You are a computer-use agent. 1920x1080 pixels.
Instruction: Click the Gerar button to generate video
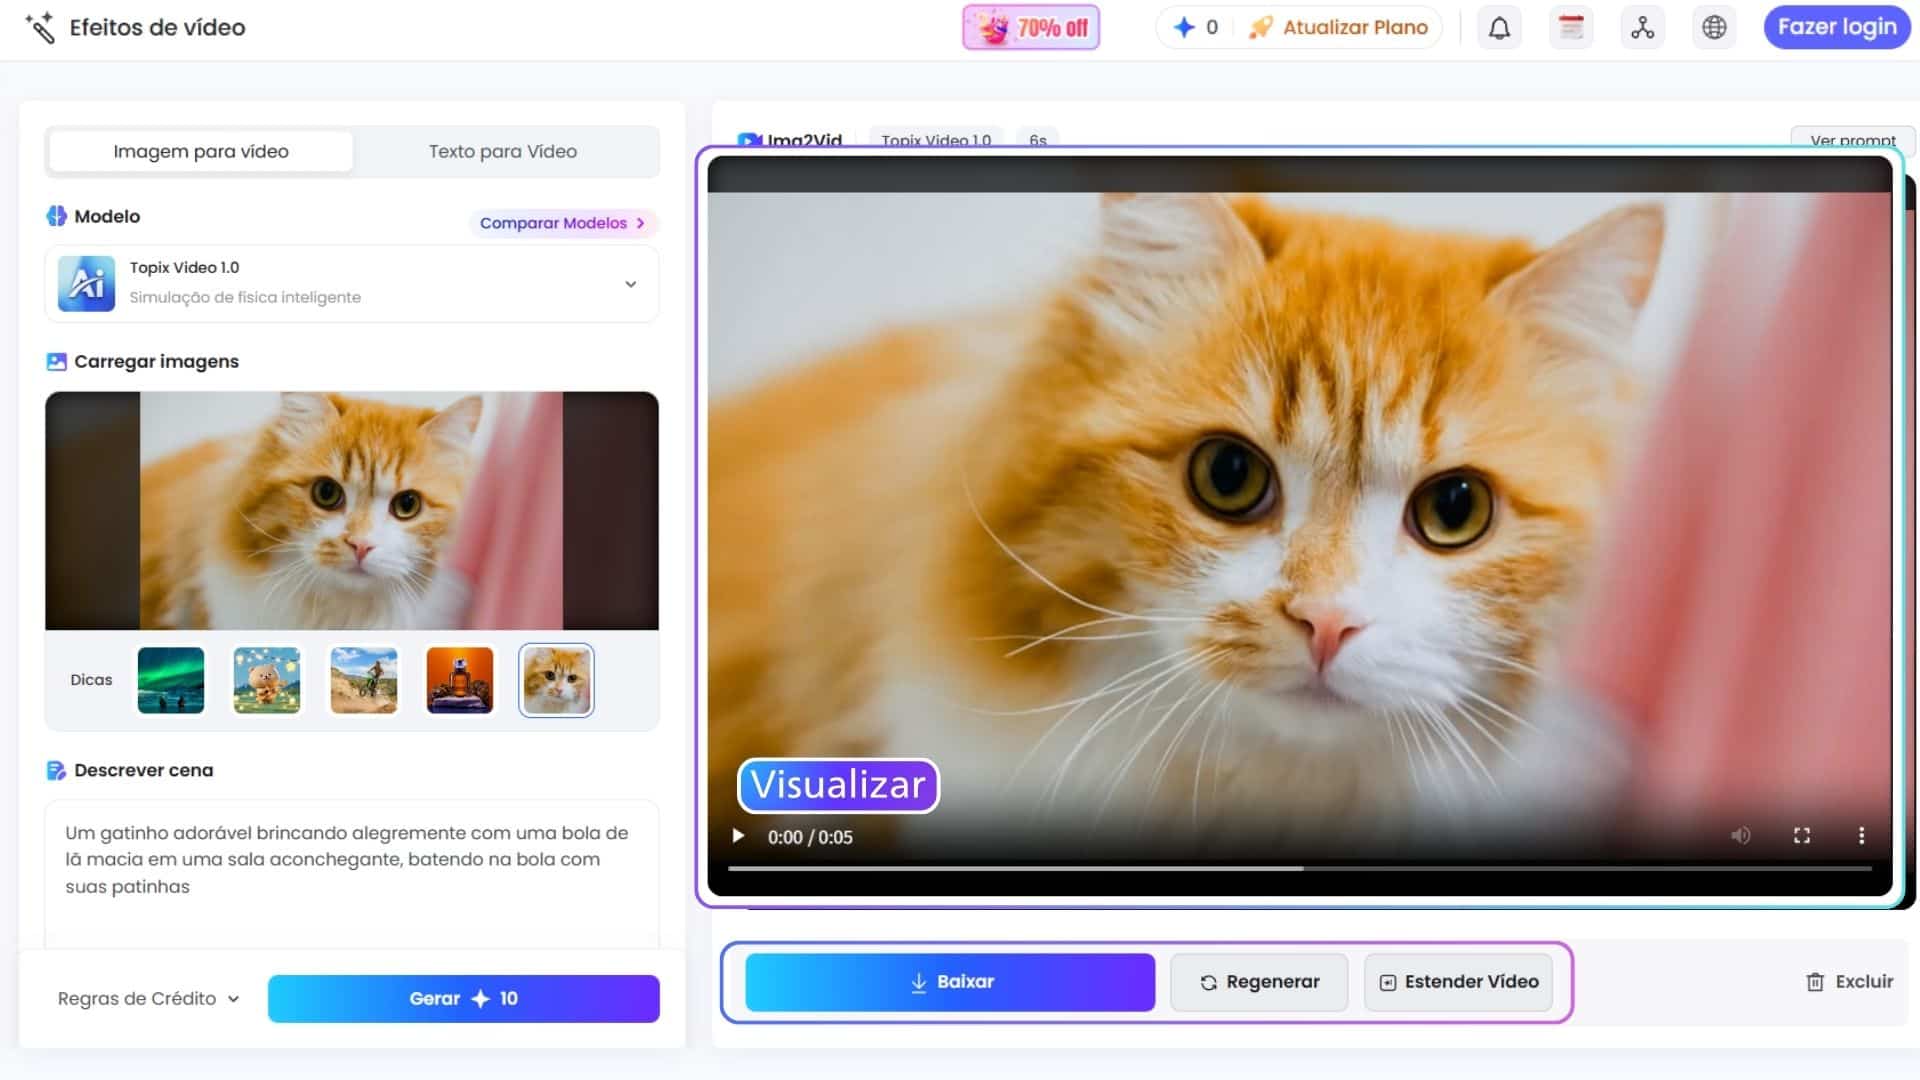[x=463, y=998]
